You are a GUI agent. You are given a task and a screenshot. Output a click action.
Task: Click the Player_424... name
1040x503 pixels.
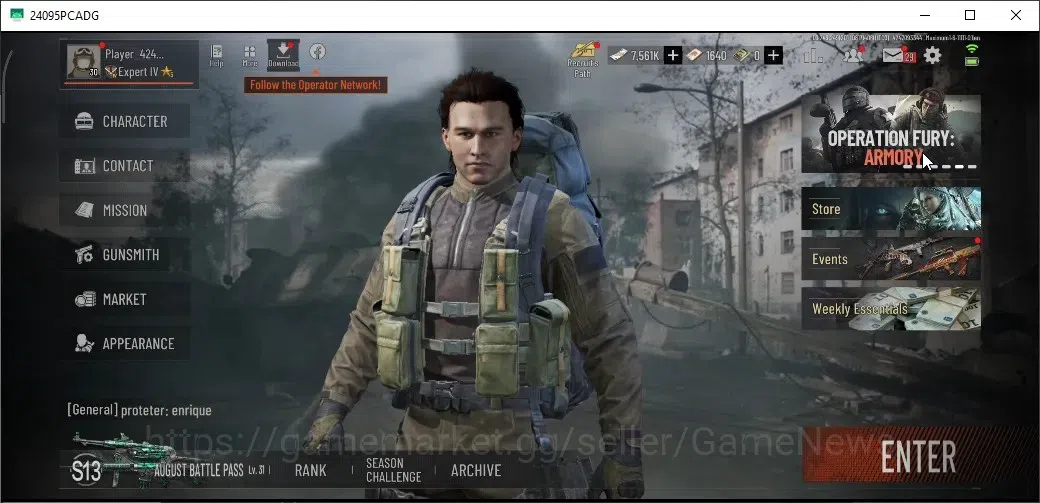tap(135, 54)
